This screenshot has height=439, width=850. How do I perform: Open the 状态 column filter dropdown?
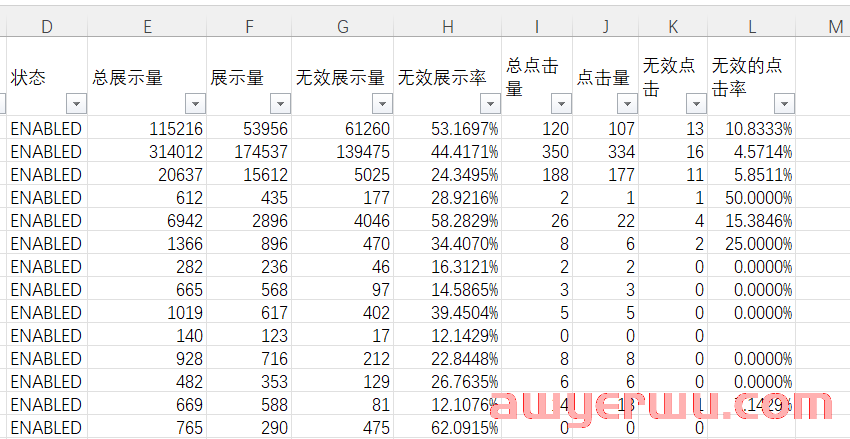pos(77,104)
